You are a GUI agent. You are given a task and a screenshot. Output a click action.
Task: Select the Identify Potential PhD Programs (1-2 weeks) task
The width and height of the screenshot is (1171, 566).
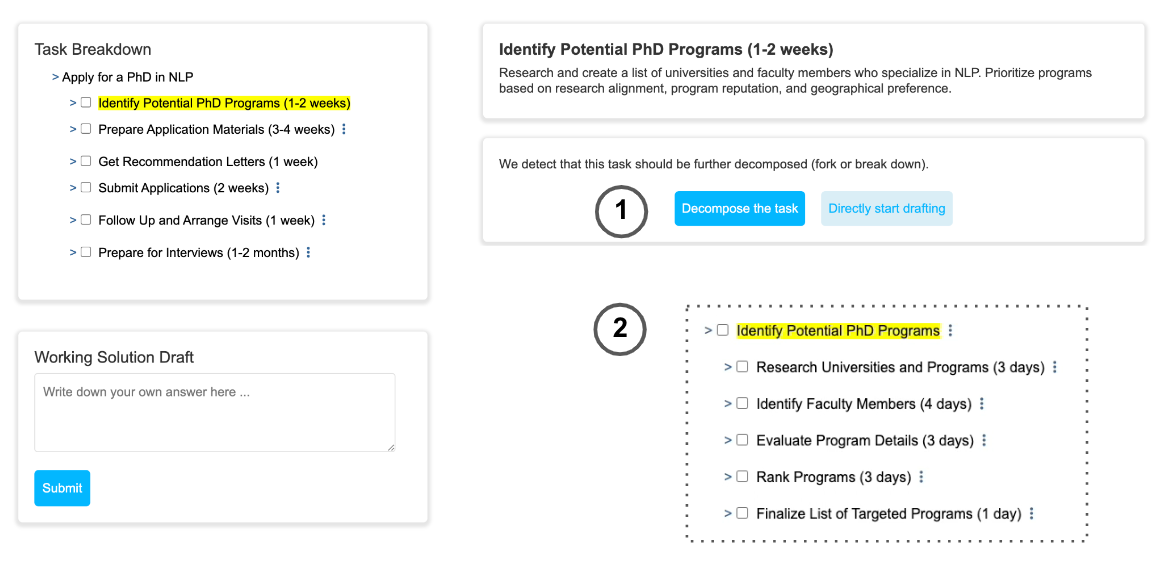click(x=224, y=103)
